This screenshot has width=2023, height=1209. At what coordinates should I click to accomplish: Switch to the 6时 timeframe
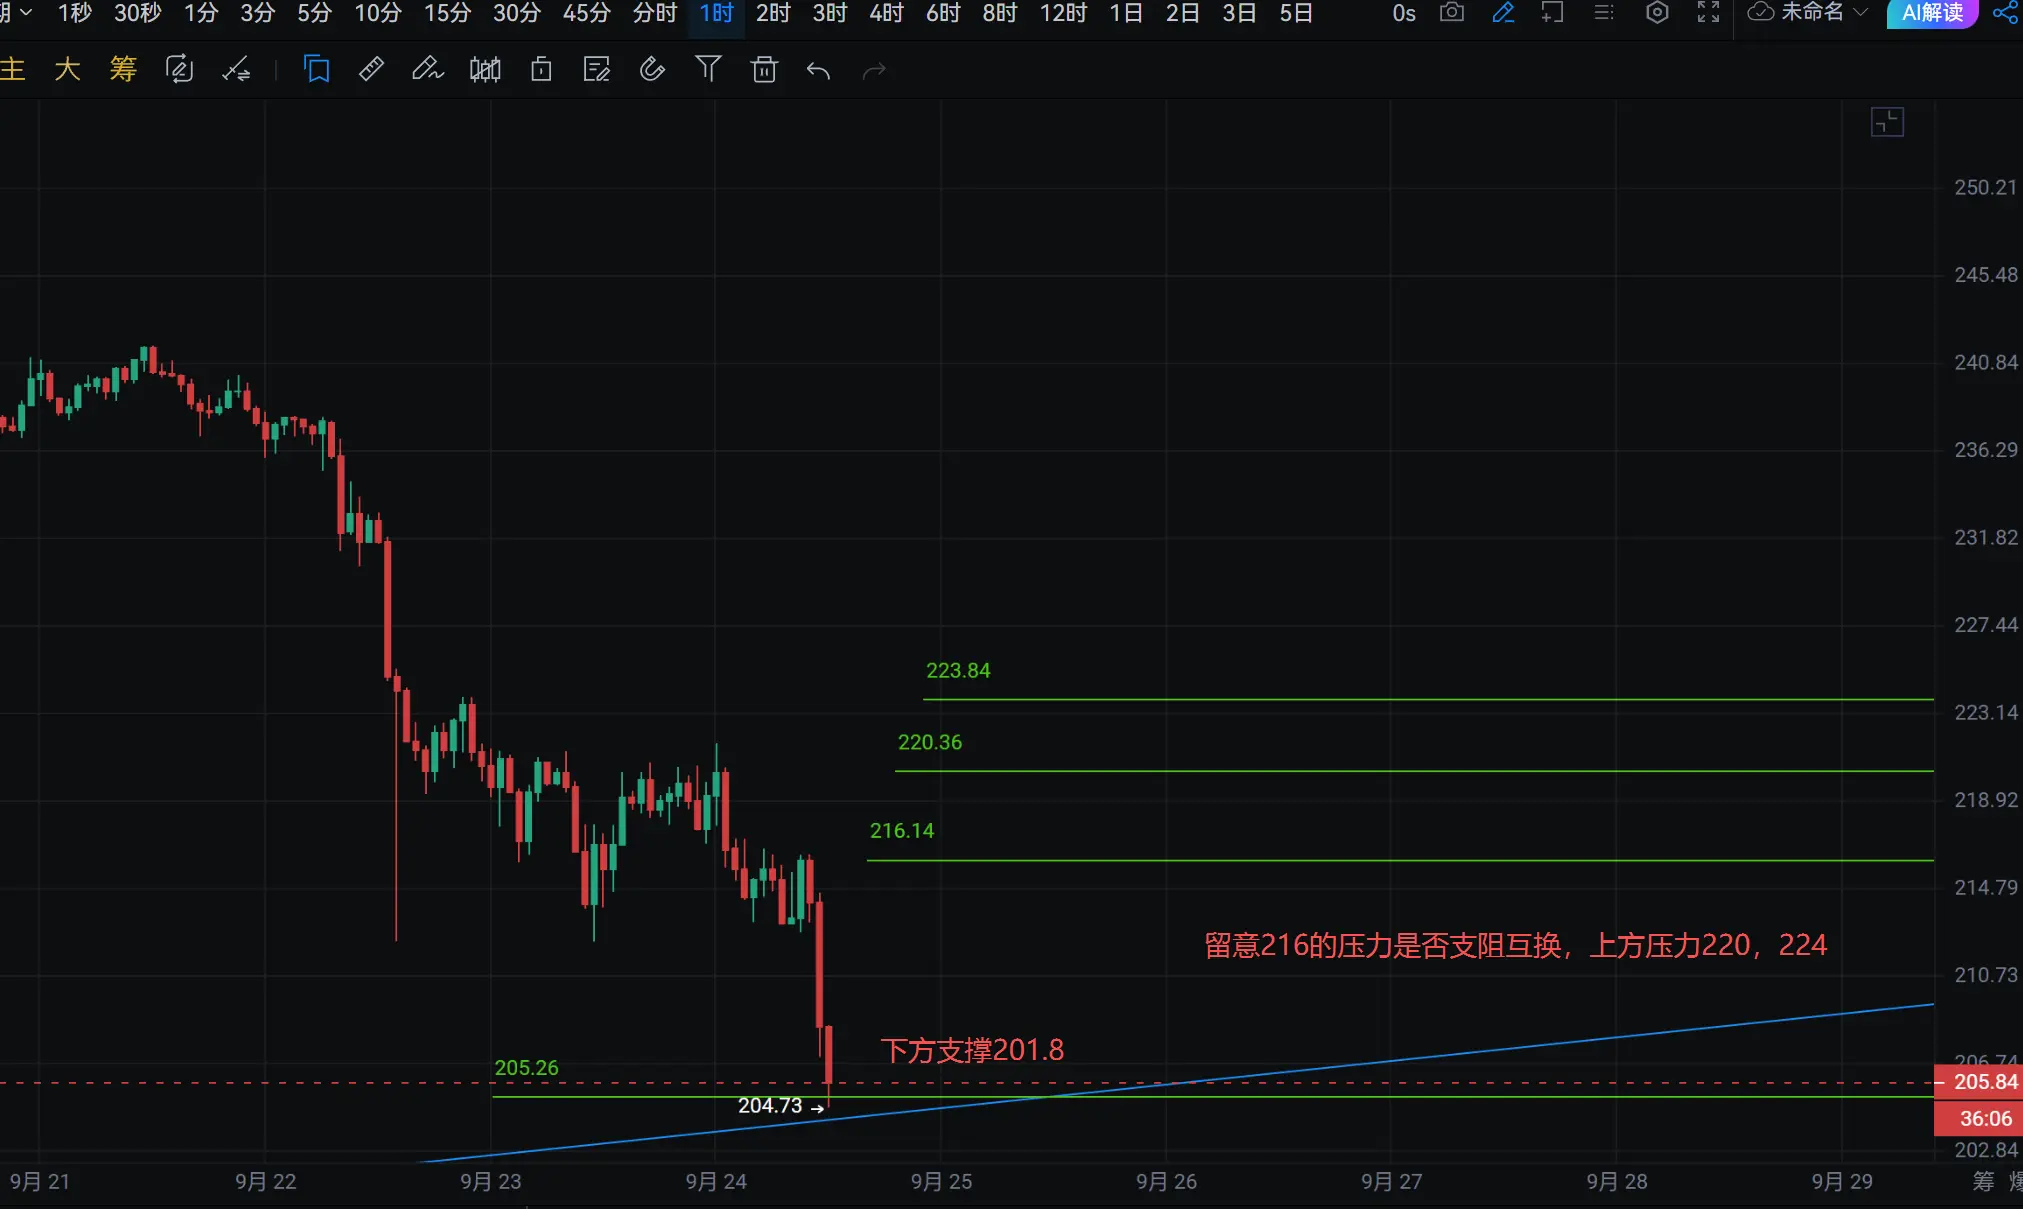pyautogui.click(x=943, y=13)
